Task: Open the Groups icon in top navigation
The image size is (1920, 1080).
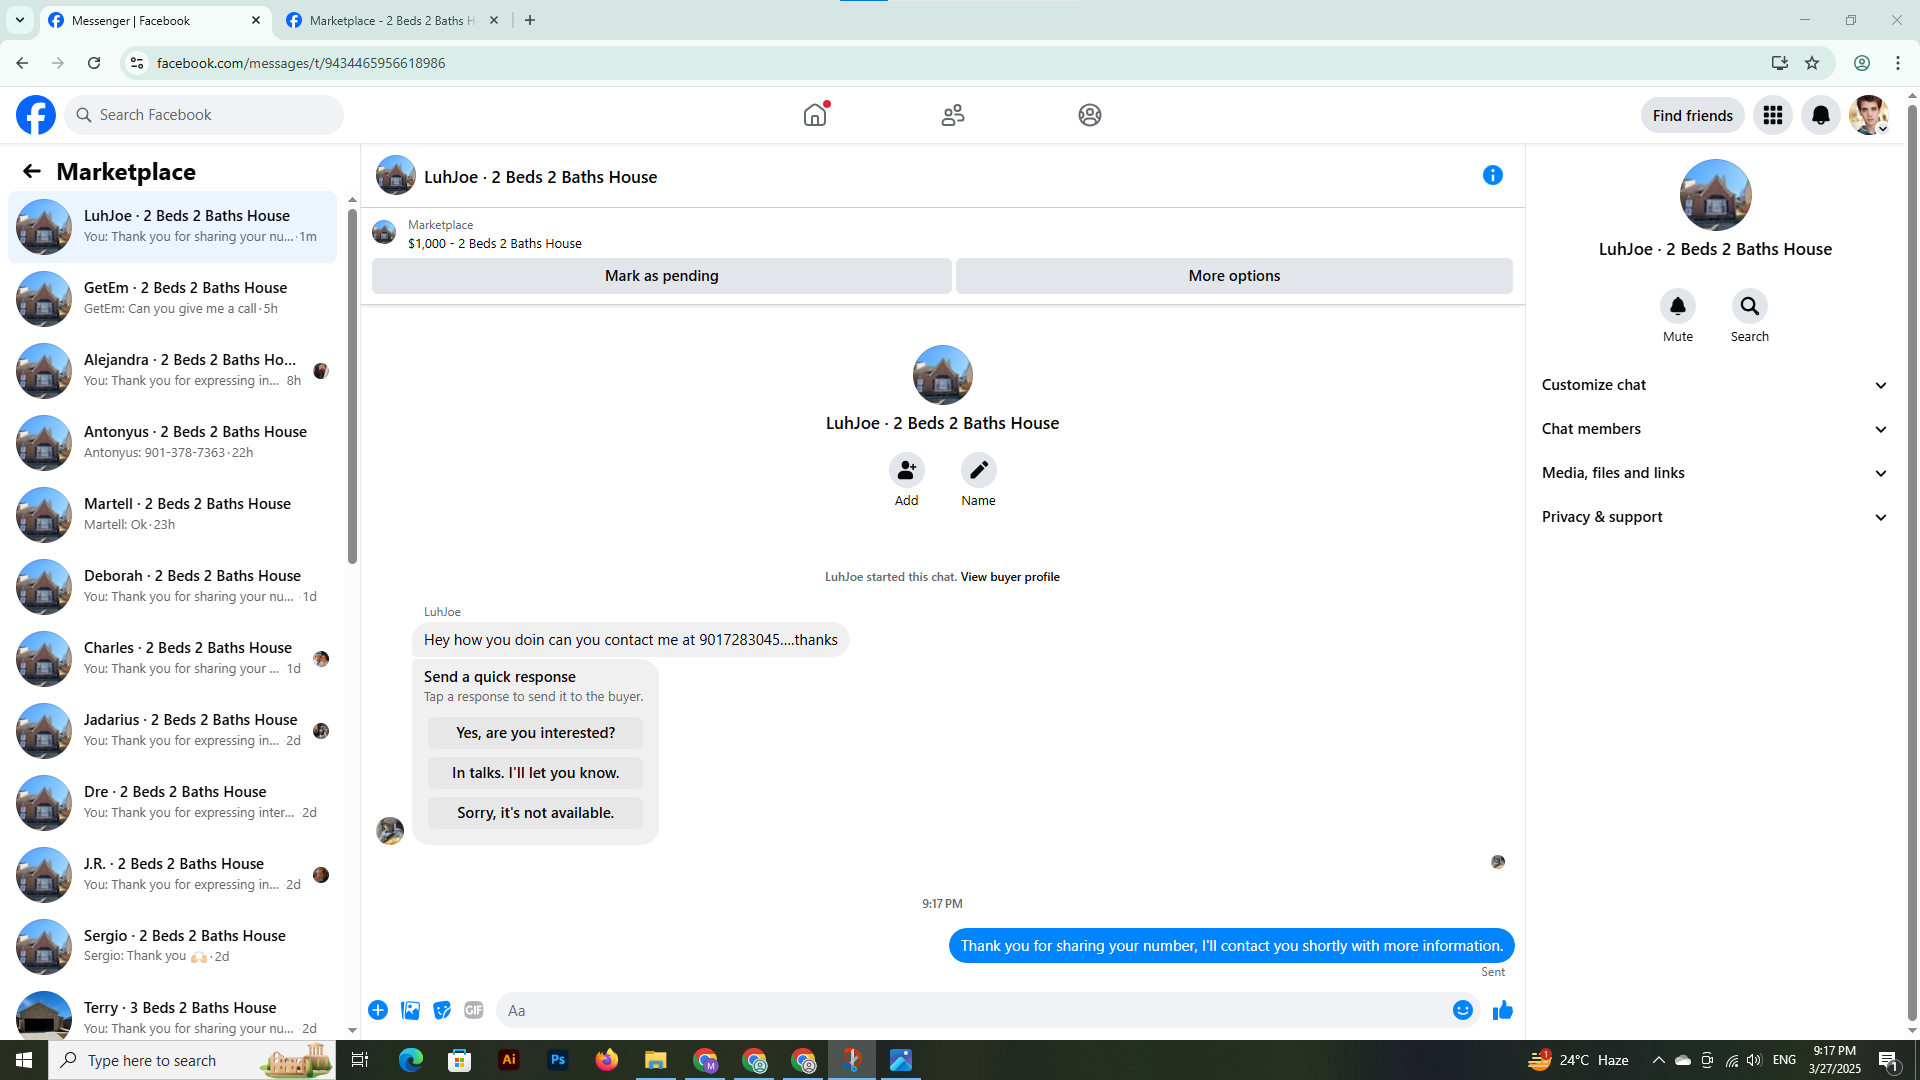Action: click(1090, 115)
